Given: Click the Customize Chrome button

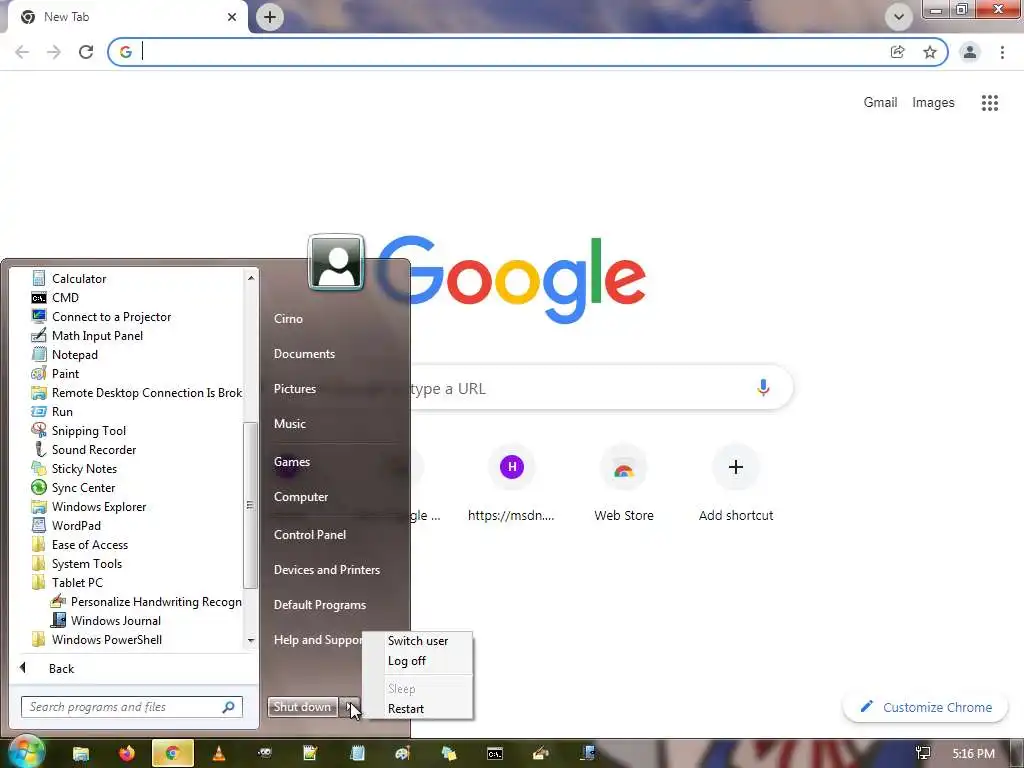Looking at the screenshot, I should point(925,707).
